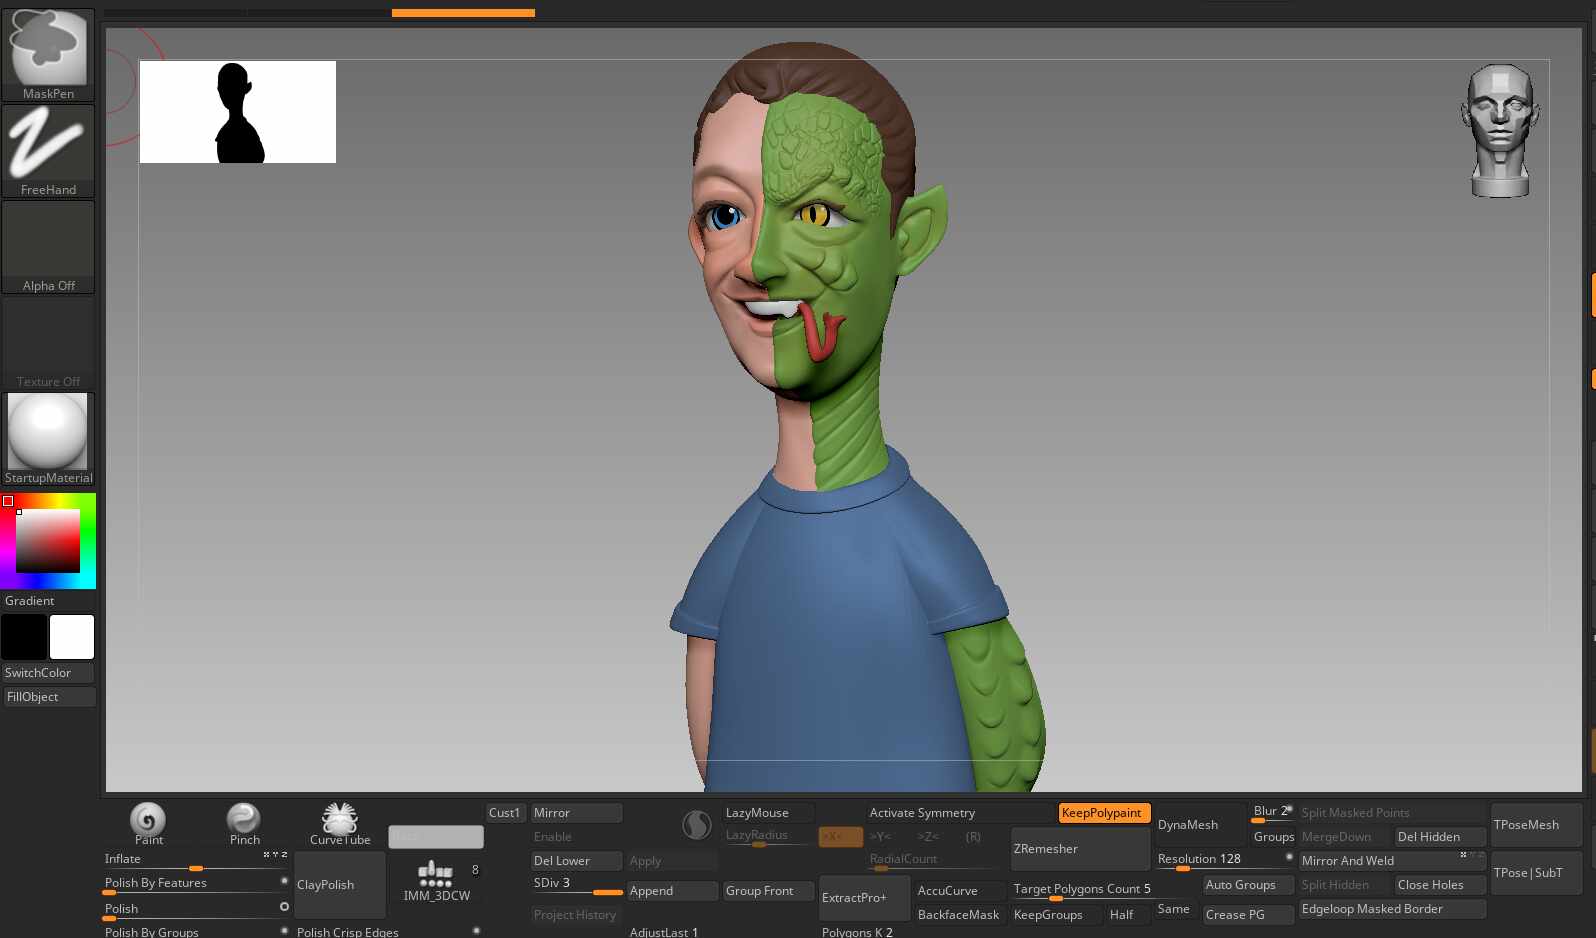
Task: Disable the KeepPolypaint toggle
Action: 1103,813
